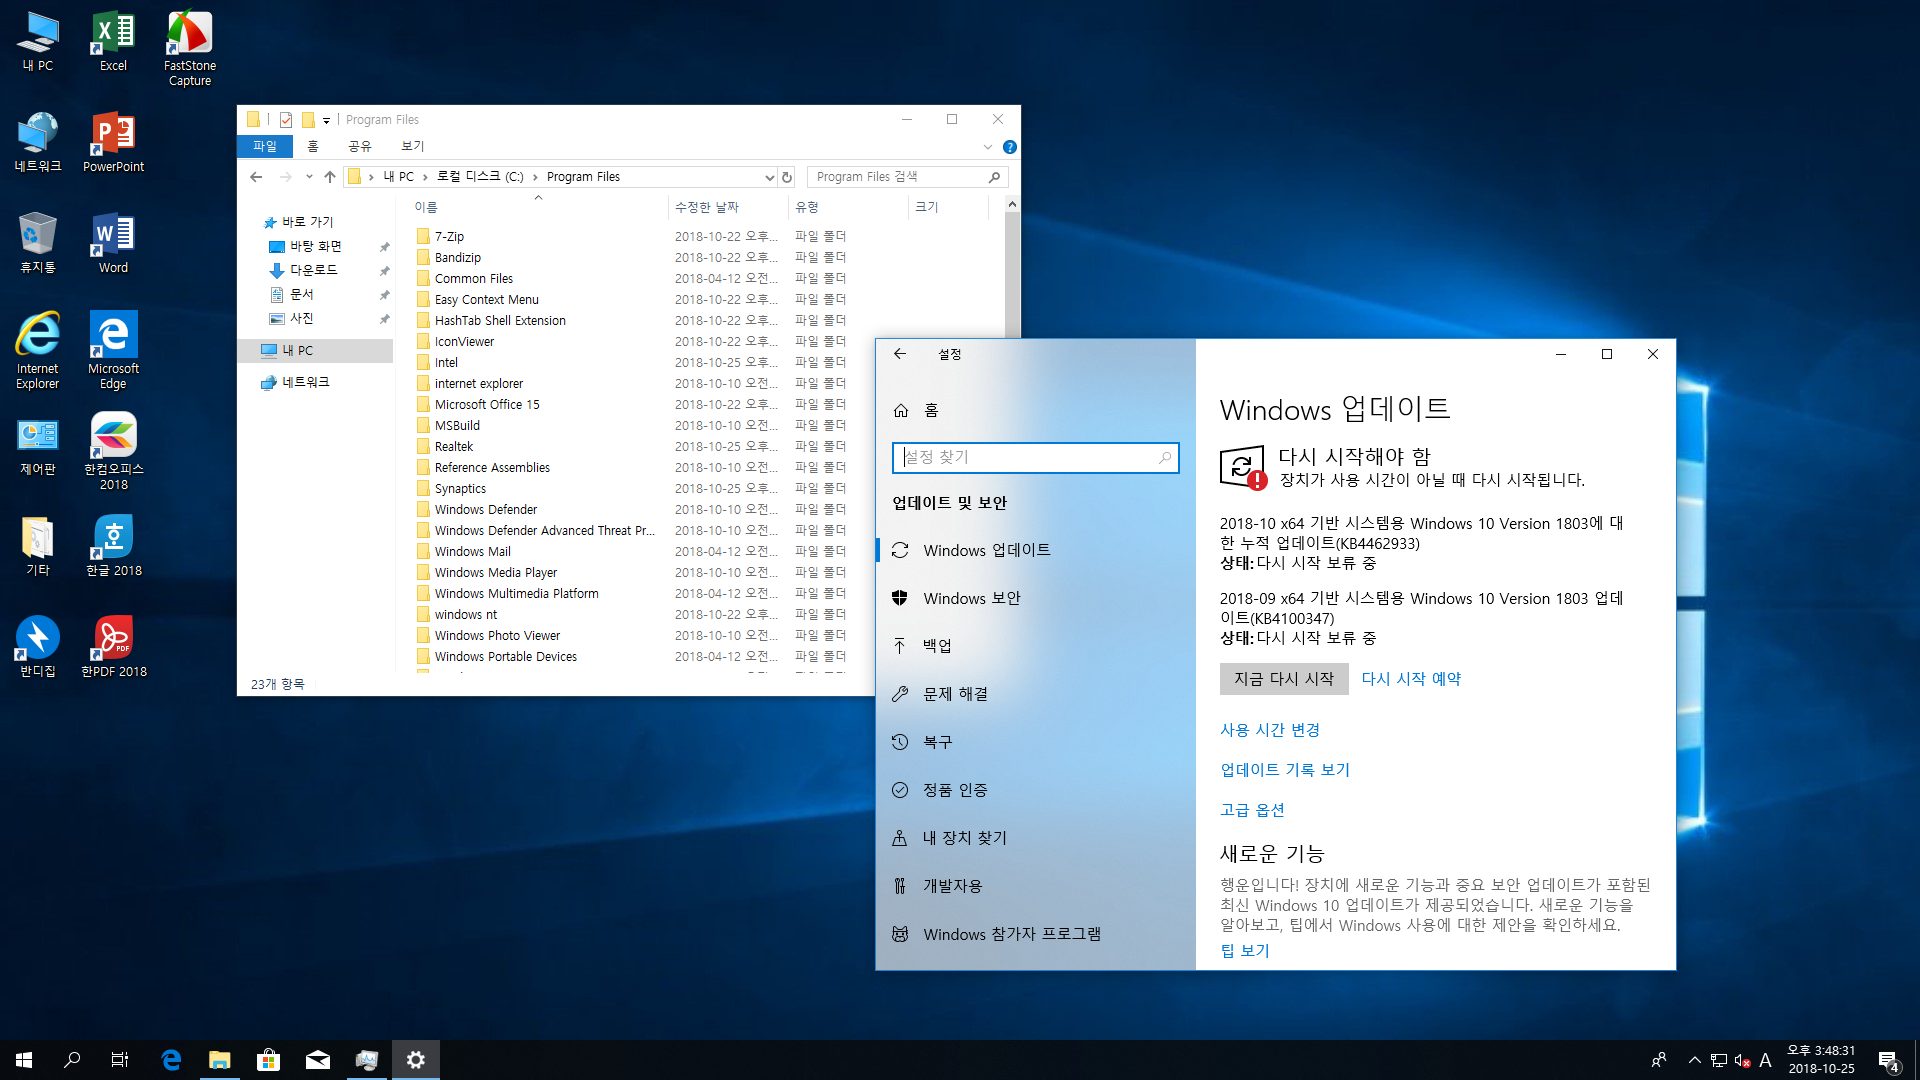Screen dimensions: 1920x1080
Task: Open the 사용 시간 변경 link
Action: (1270, 730)
